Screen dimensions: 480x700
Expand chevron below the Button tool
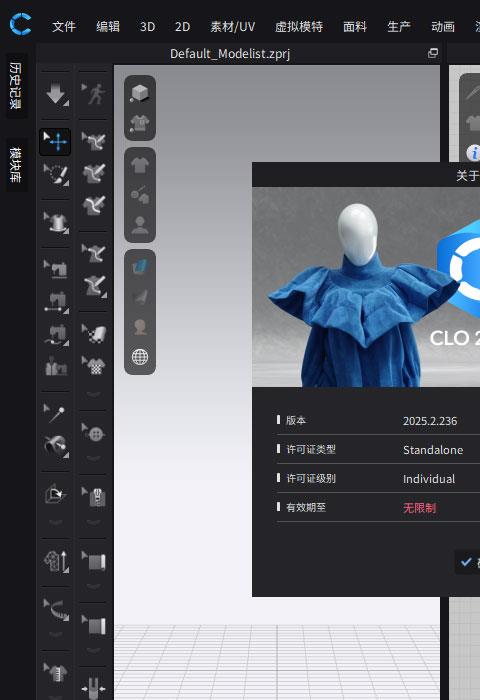tap(94, 458)
